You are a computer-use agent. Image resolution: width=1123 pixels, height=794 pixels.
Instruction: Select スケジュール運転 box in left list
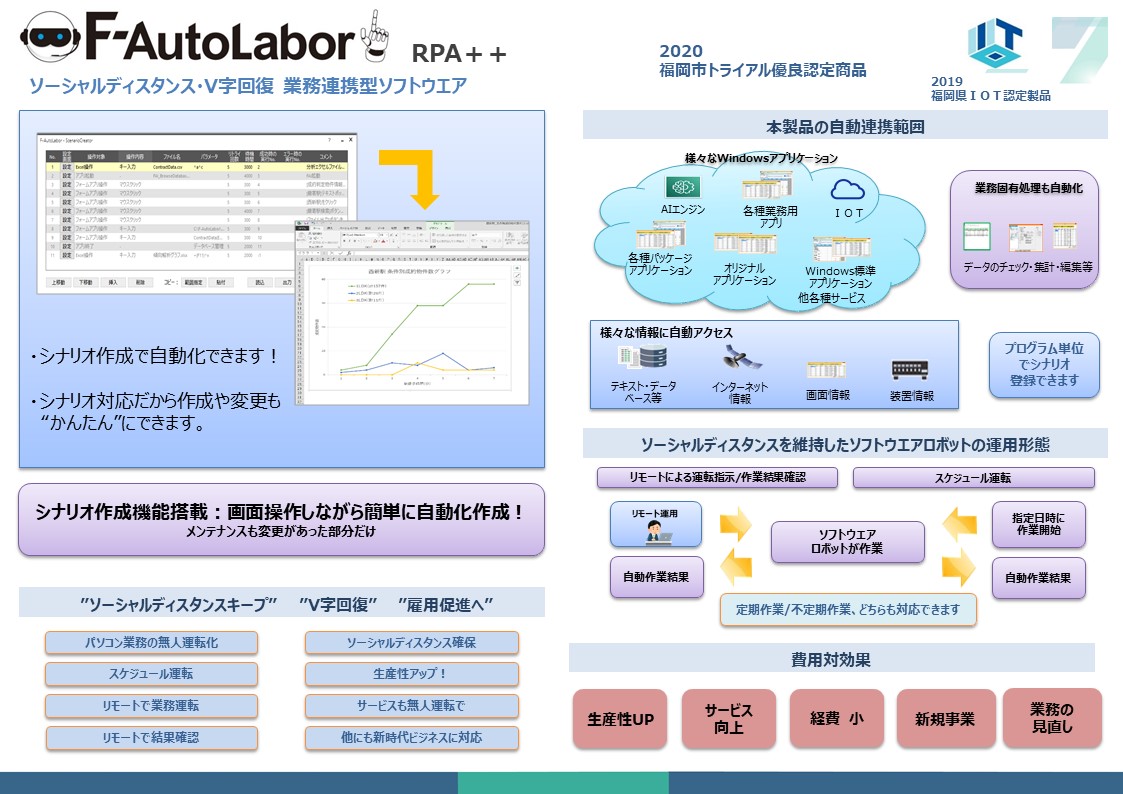(x=151, y=674)
